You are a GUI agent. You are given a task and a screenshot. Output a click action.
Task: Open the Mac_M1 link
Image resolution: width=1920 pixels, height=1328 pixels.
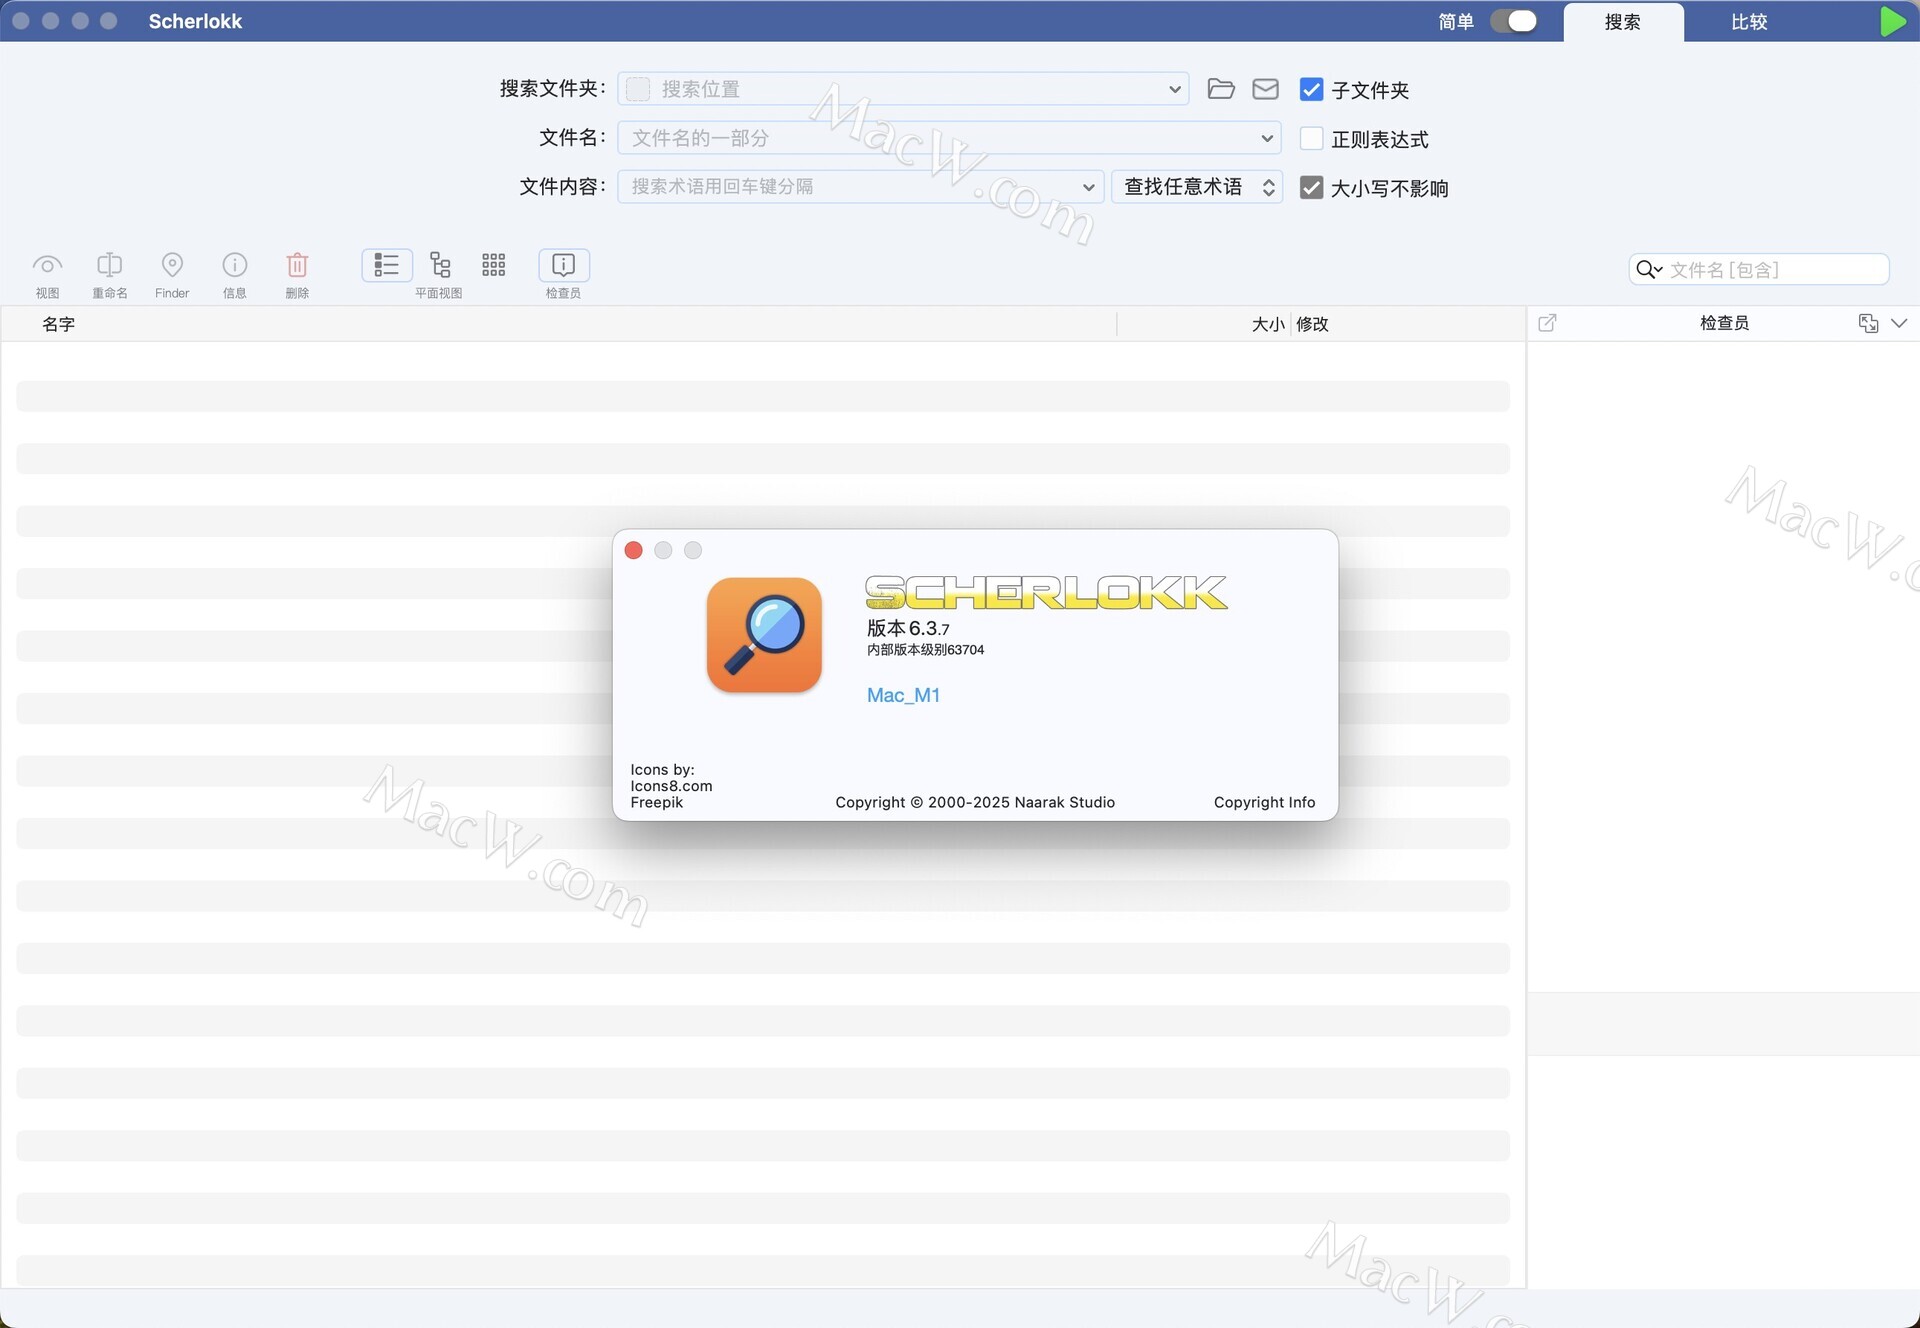pyautogui.click(x=903, y=695)
